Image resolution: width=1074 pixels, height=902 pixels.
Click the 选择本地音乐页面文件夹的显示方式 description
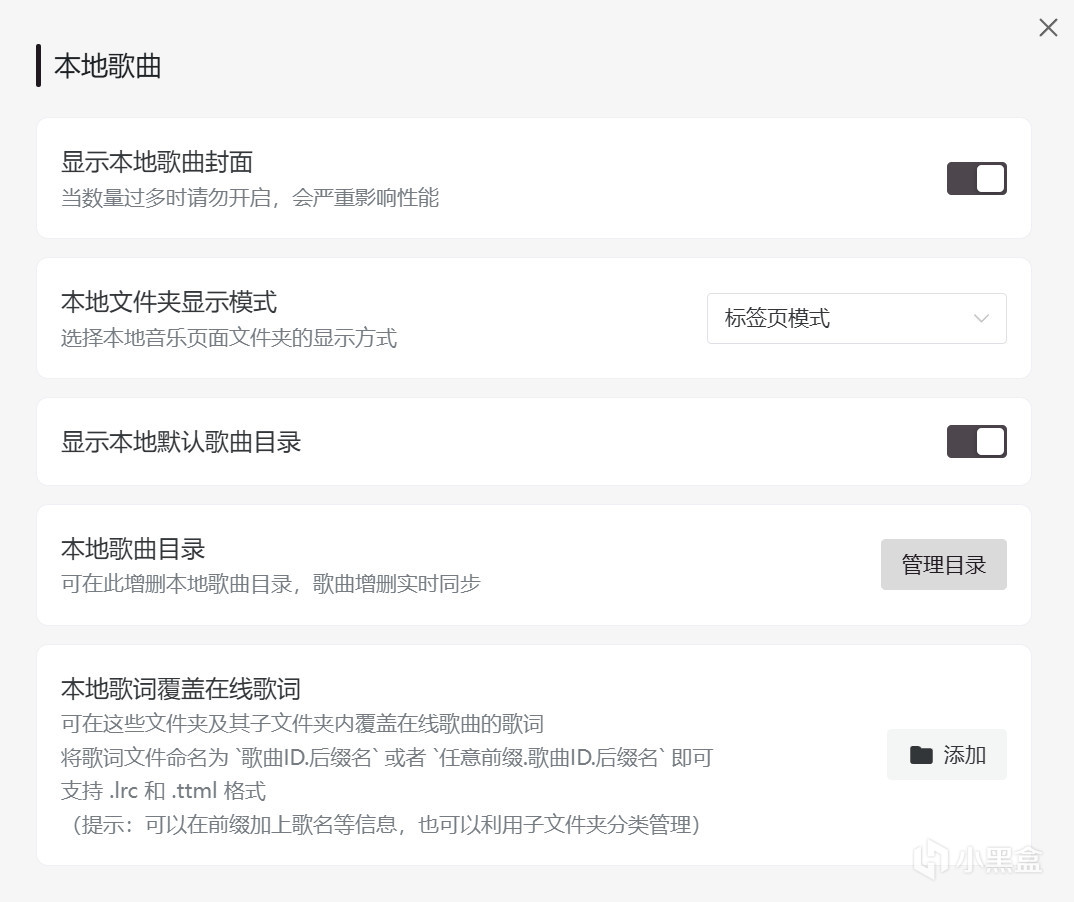(x=229, y=338)
